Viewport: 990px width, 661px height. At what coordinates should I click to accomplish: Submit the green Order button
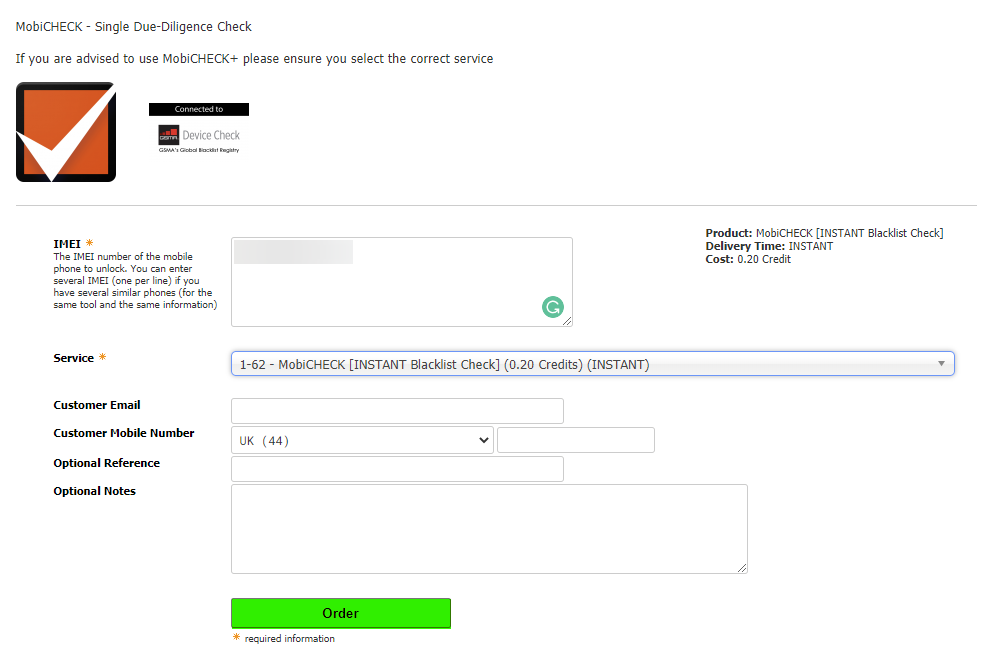[341, 613]
